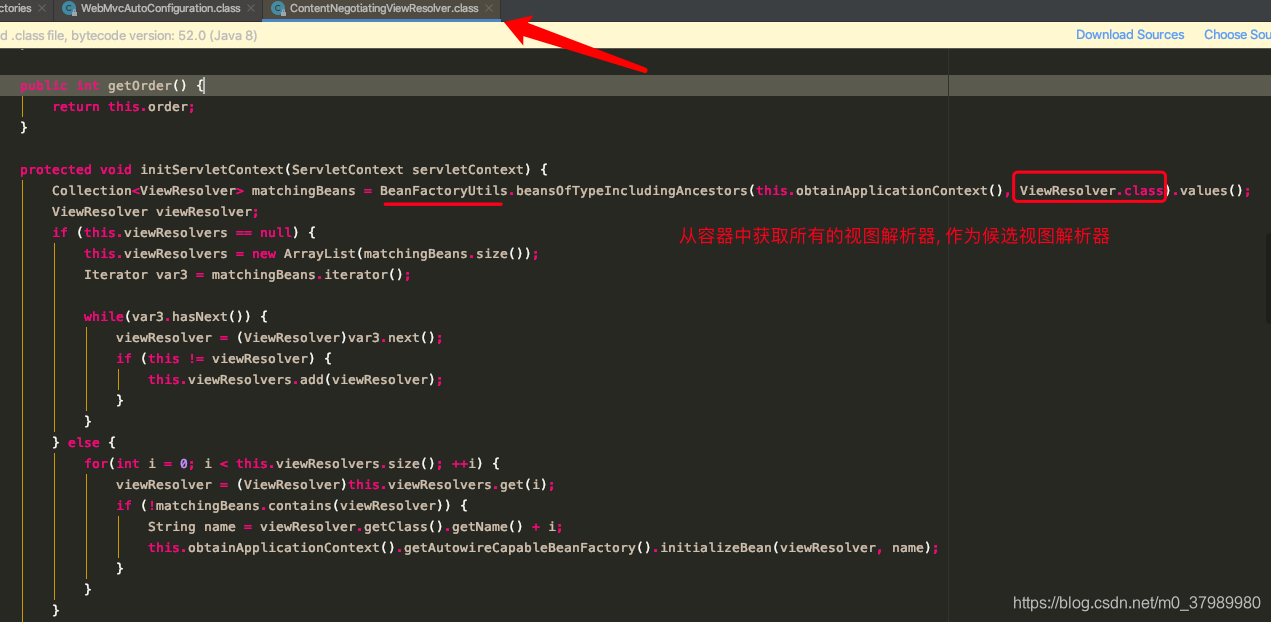Click the getAutowireCapableBeanFactory() call
The width and height of the screenshot is (1271, 622).
pos(528,548)
